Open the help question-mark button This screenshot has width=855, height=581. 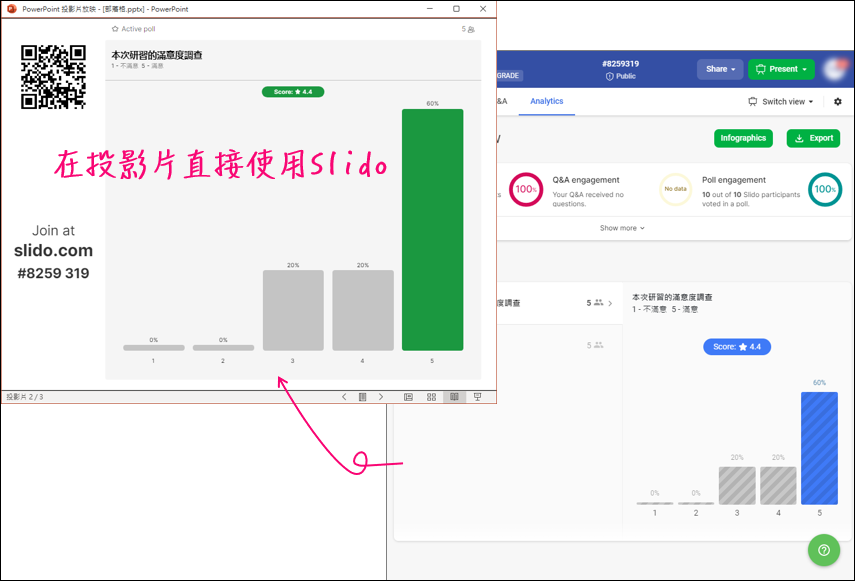(x=823, y=550)
